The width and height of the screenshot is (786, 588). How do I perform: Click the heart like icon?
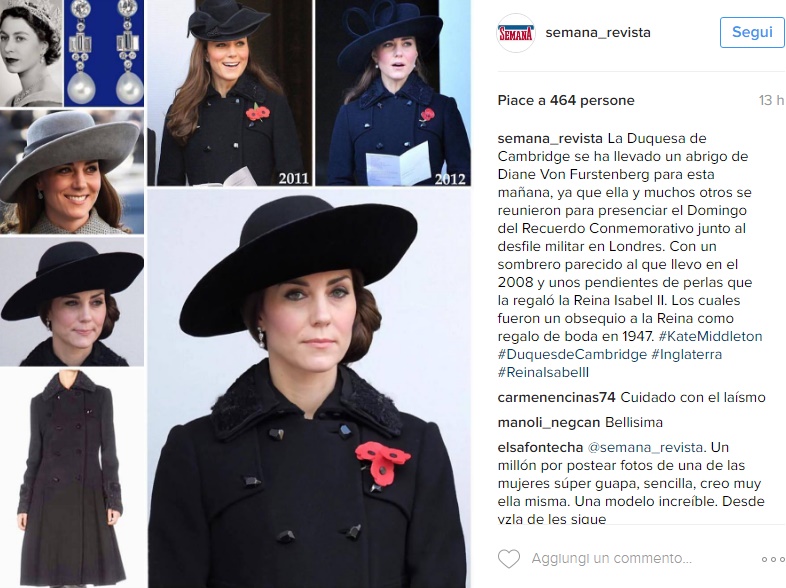pos(509,558)
